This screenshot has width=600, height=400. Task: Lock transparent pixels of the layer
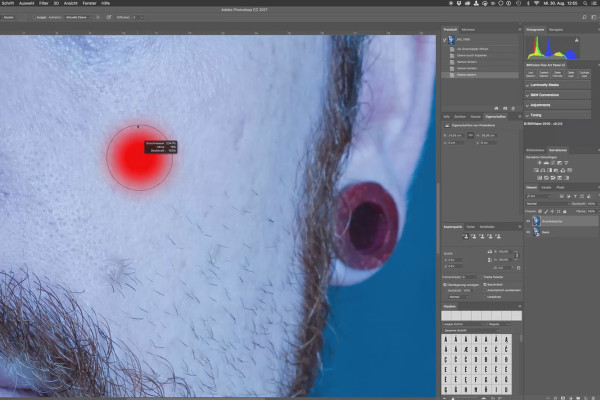click(540, 211)
